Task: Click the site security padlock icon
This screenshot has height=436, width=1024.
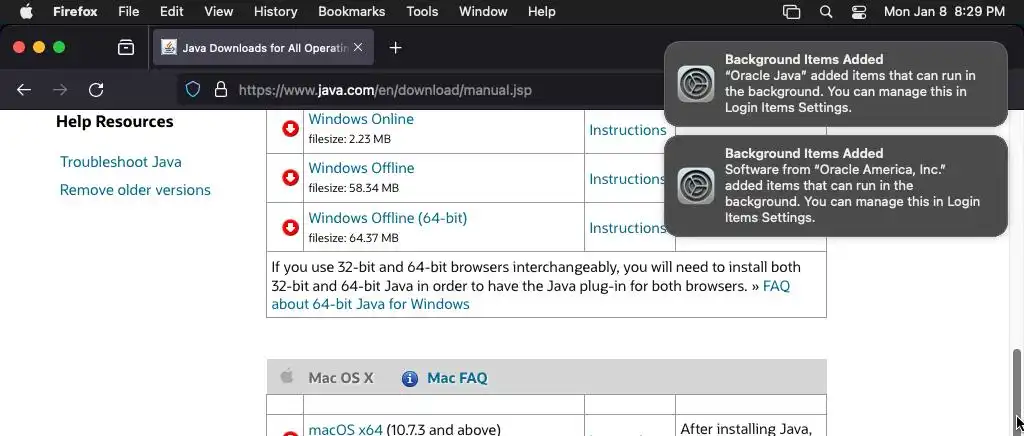Action: tap(221, 89)
